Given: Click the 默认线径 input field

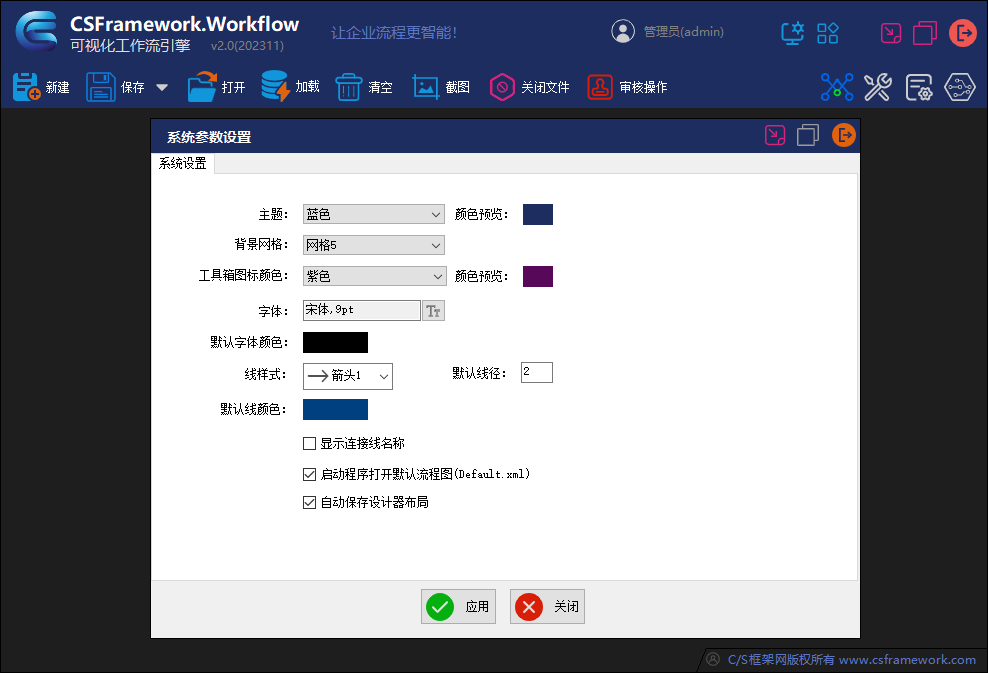Looking at the screenshot, I should (537, 372).
